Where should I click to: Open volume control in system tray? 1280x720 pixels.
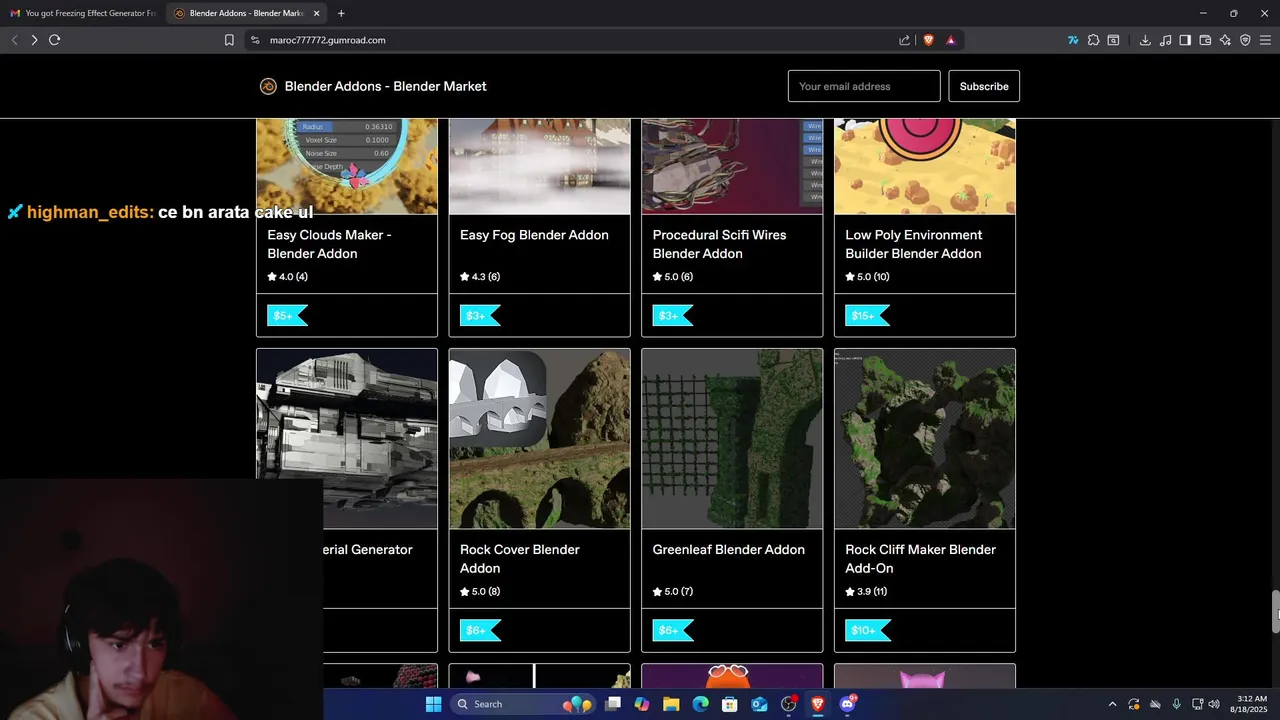pyautogui.click(x=1214, y=704)
